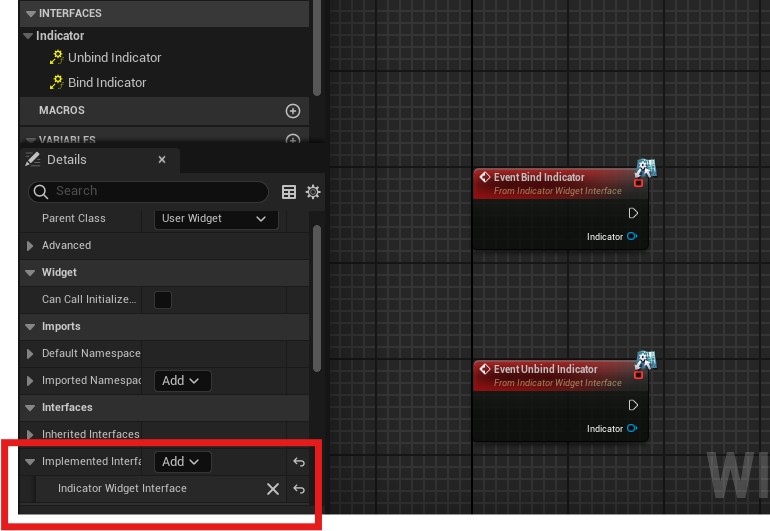Image resolution: width=770 pixels, height=531 pixels.
Task: Select the Bind Indicator interface function
Action: pos(107,83)
